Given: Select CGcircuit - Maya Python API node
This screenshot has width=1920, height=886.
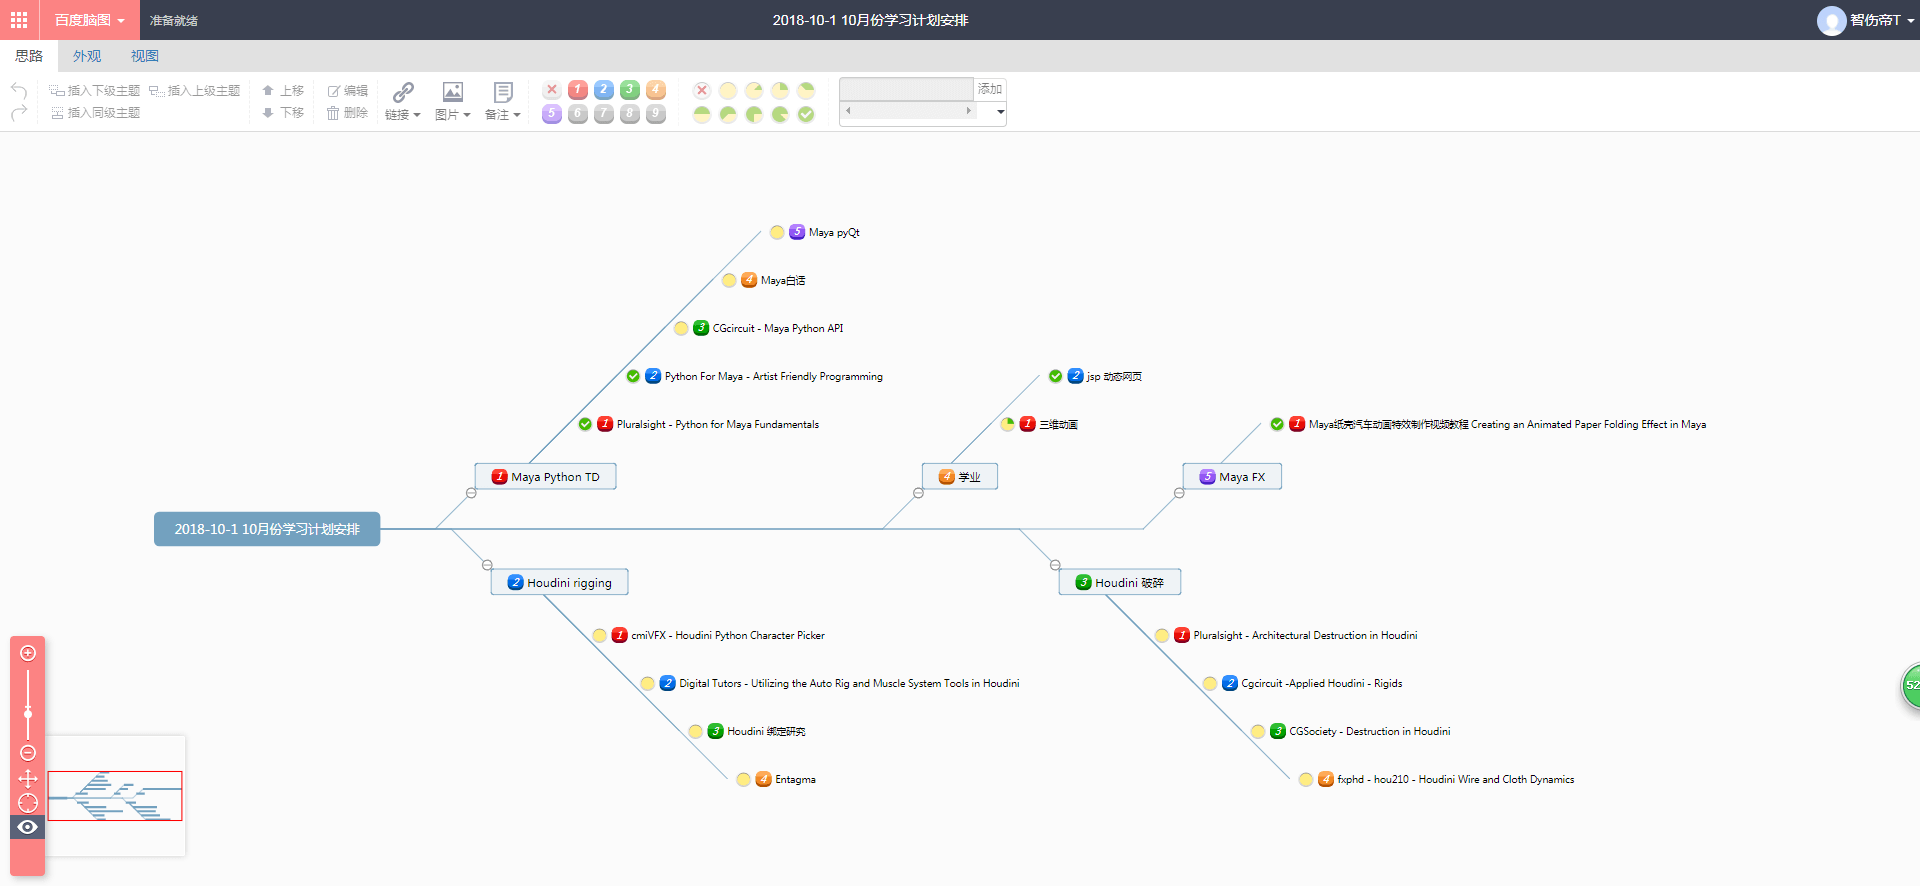Looking at the screenshot, I should point(778,328).
